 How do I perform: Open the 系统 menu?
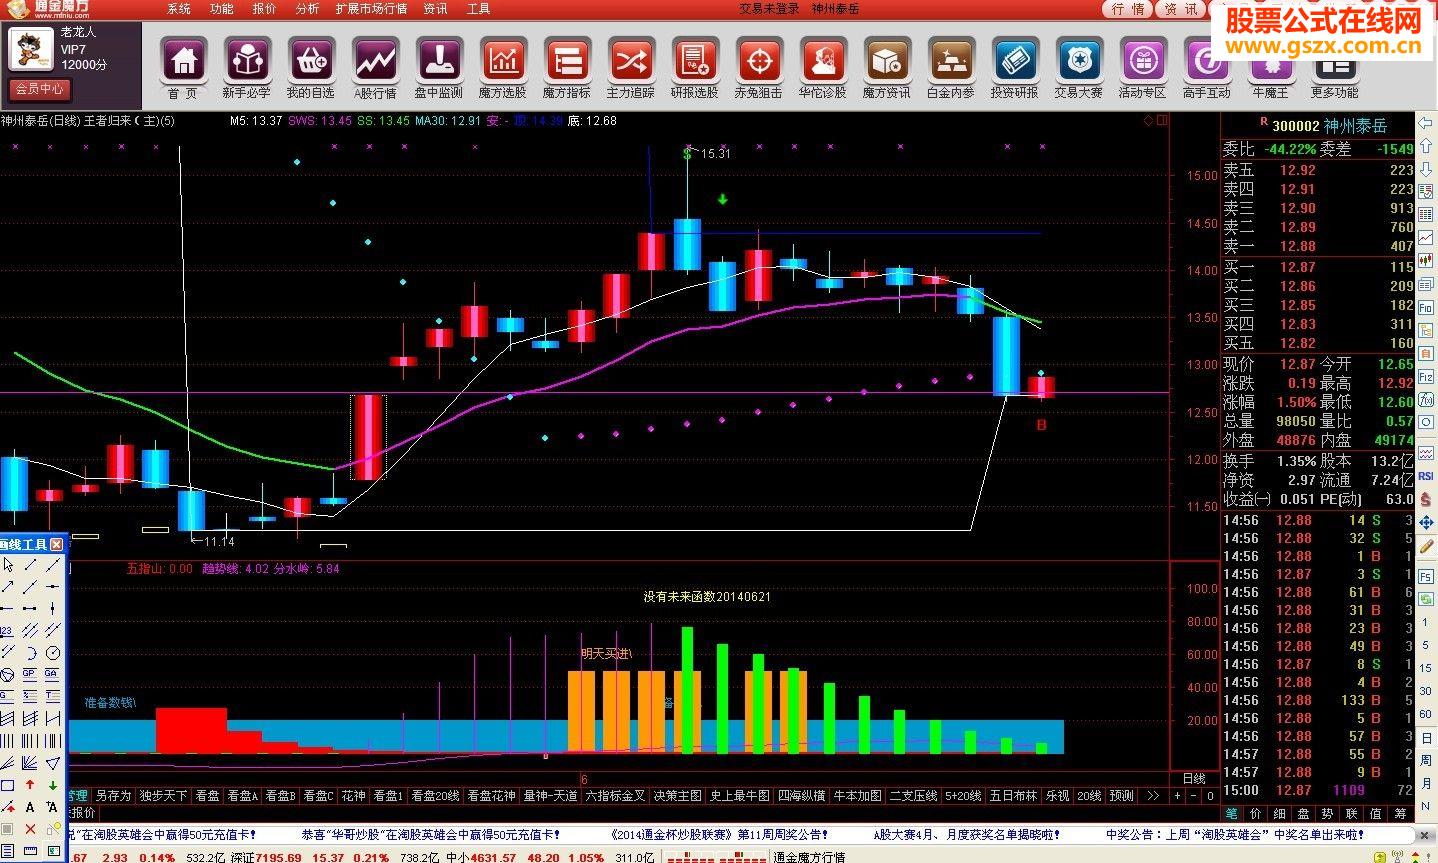click(179, 8)
